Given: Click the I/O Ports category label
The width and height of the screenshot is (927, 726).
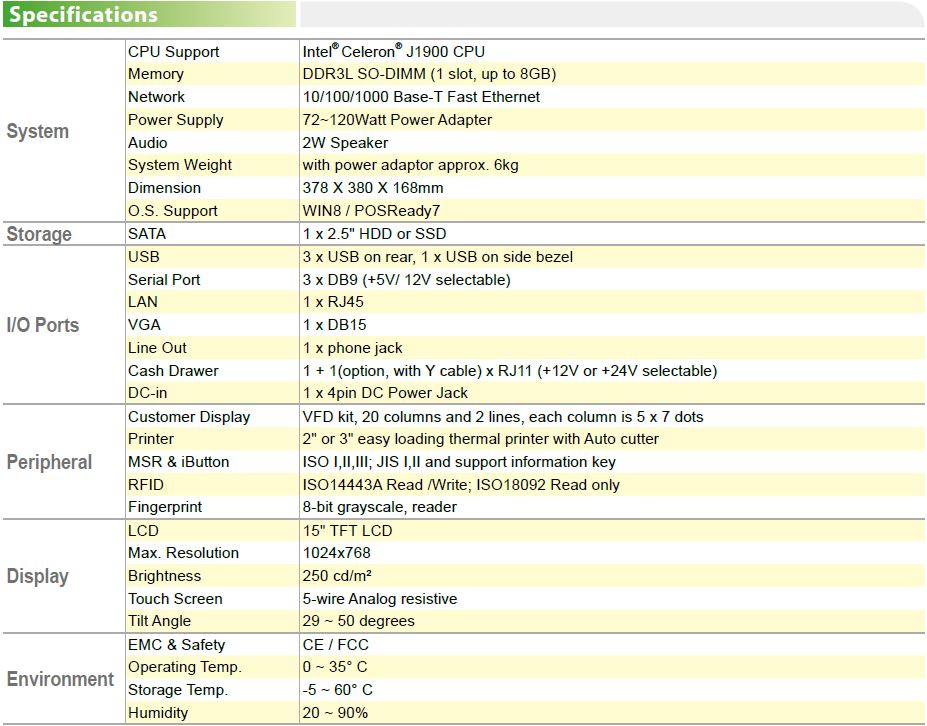Looking at the screenshot, I should click(43, 325).
